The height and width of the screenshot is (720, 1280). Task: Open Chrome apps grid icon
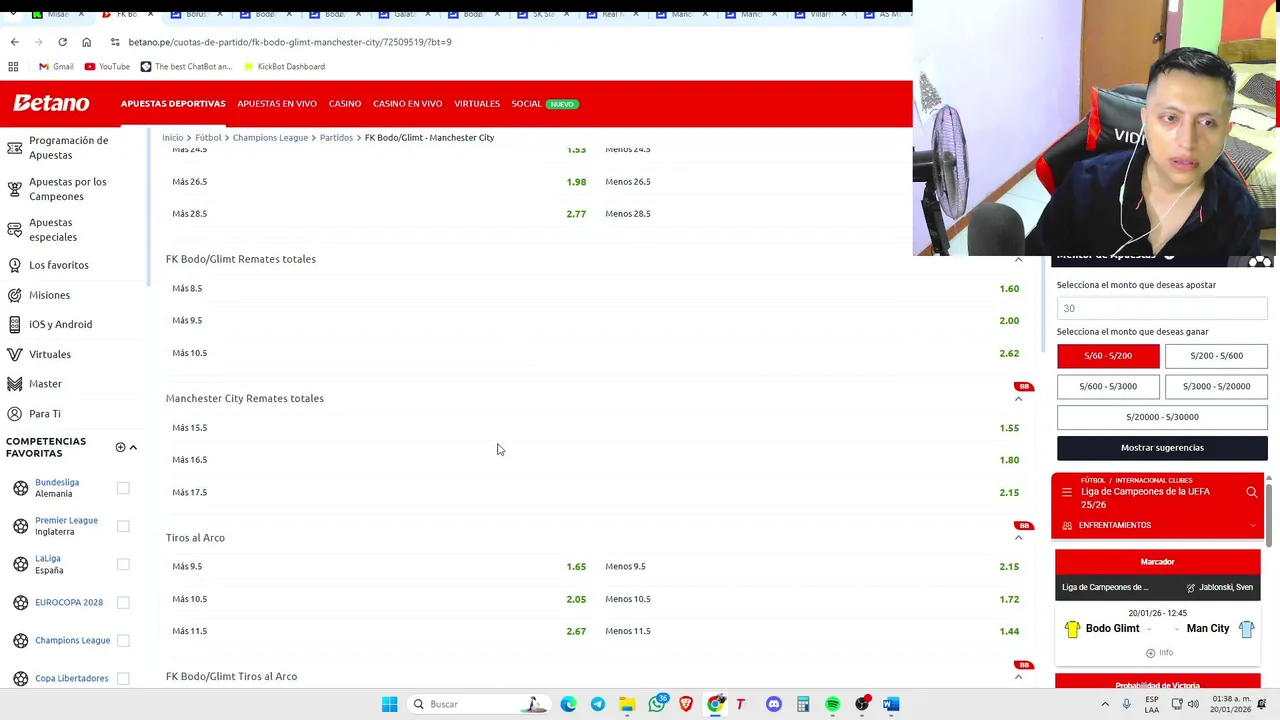coord(13,66)
